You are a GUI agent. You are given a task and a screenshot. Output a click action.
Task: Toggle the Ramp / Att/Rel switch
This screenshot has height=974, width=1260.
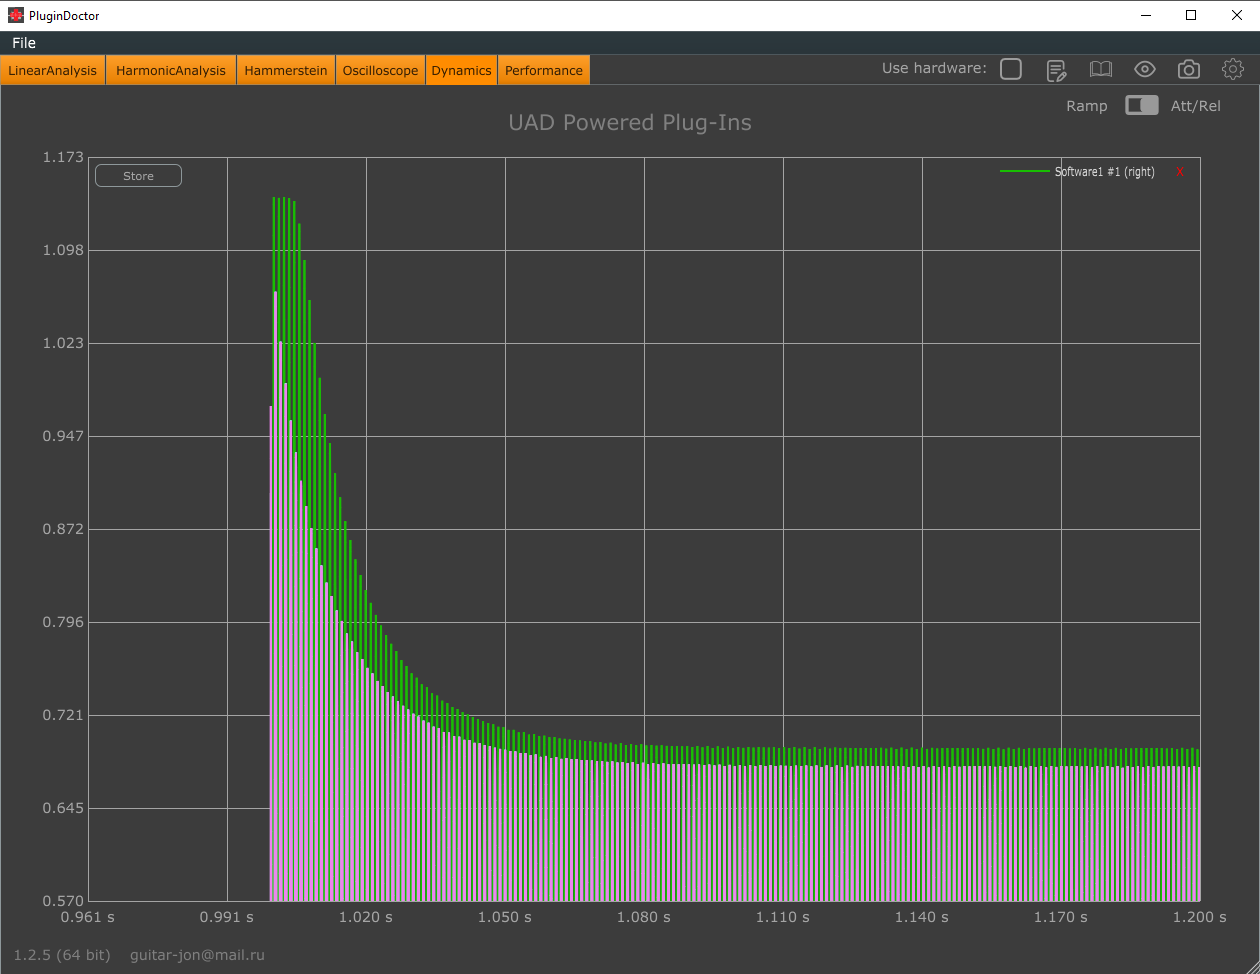[1141, 105]
